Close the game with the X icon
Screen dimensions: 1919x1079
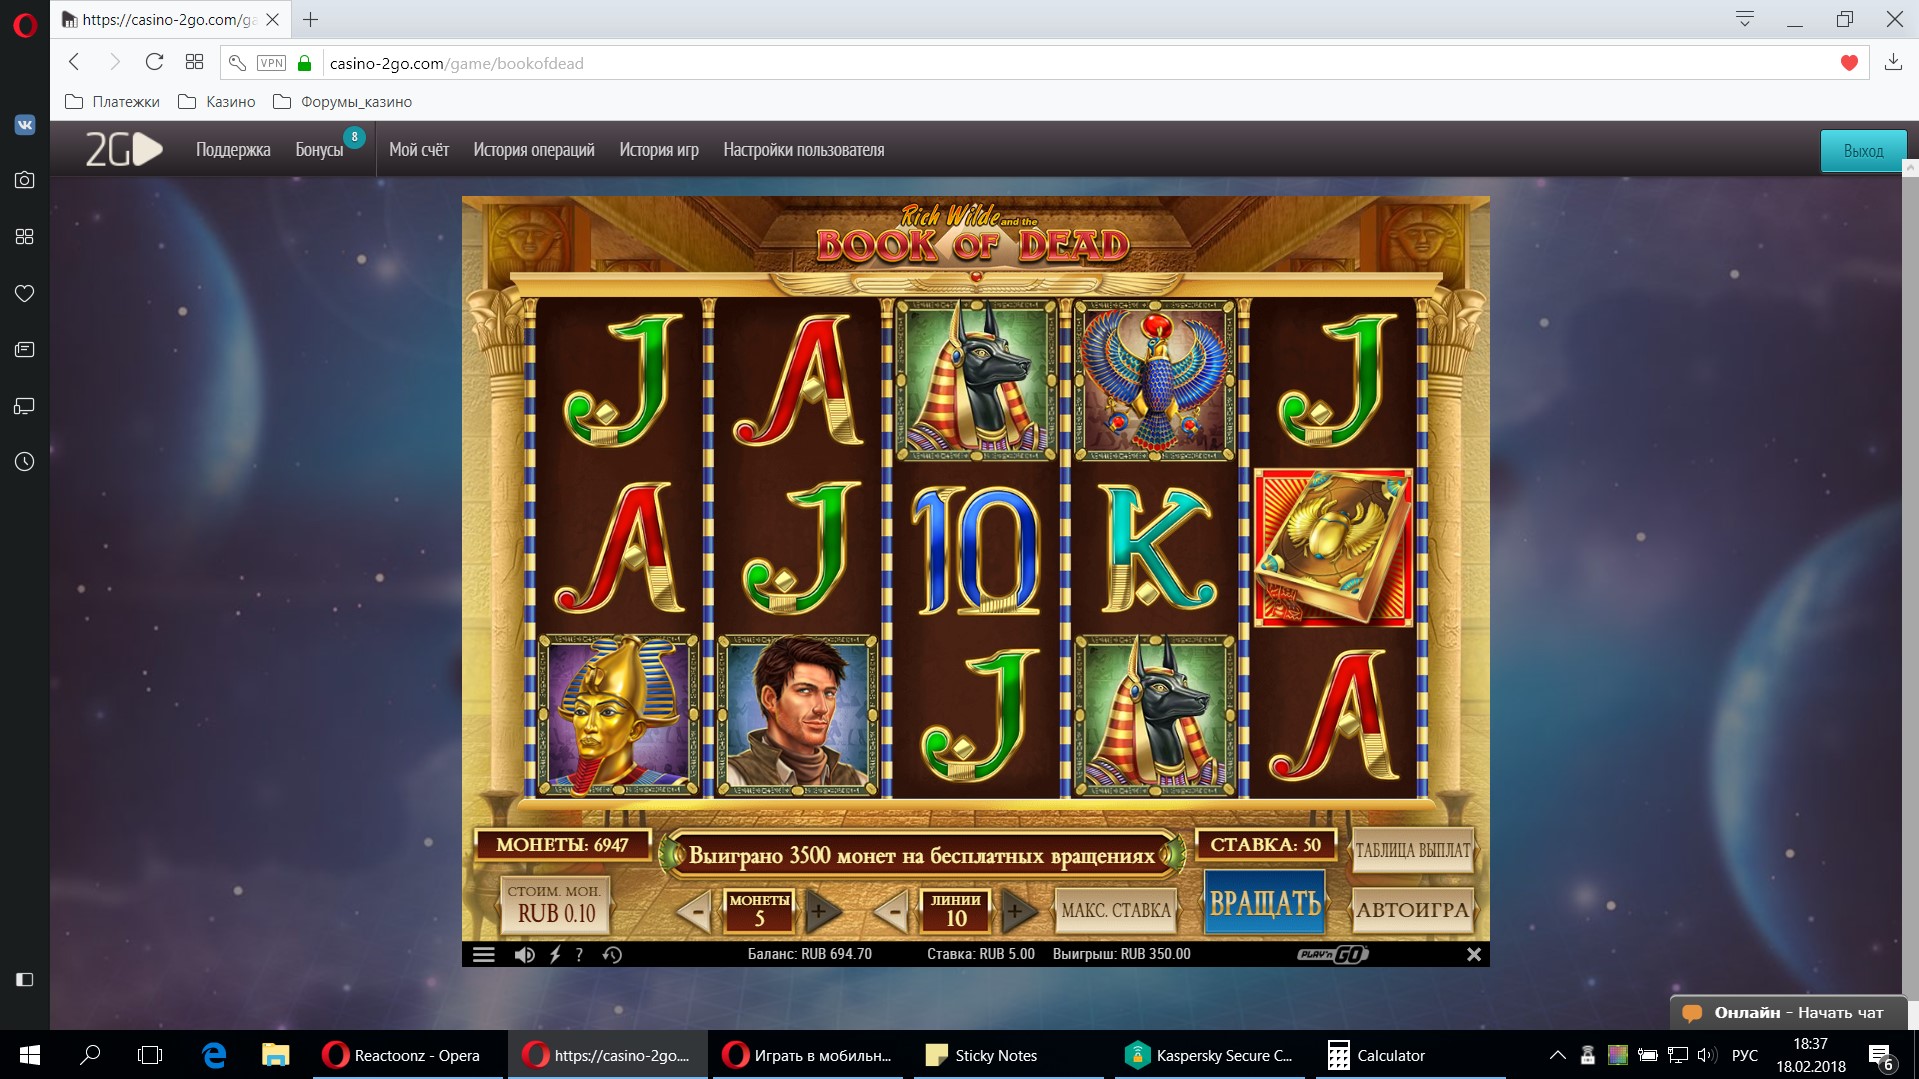(x=1474, y=955)
